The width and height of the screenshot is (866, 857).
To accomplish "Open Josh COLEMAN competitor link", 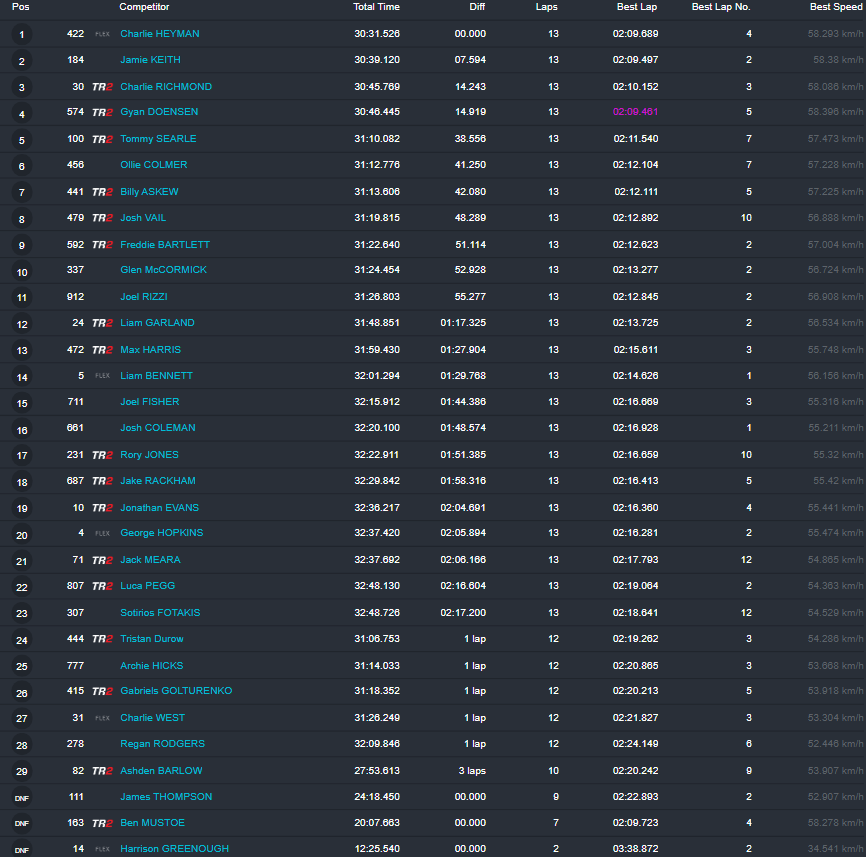I will [158, 427].
